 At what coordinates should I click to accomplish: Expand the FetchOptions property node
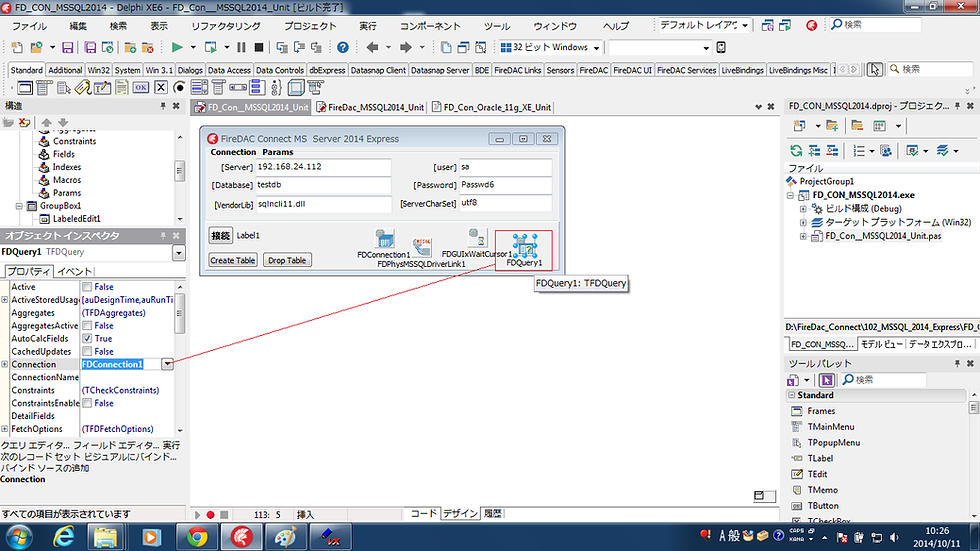coord(4,429)
